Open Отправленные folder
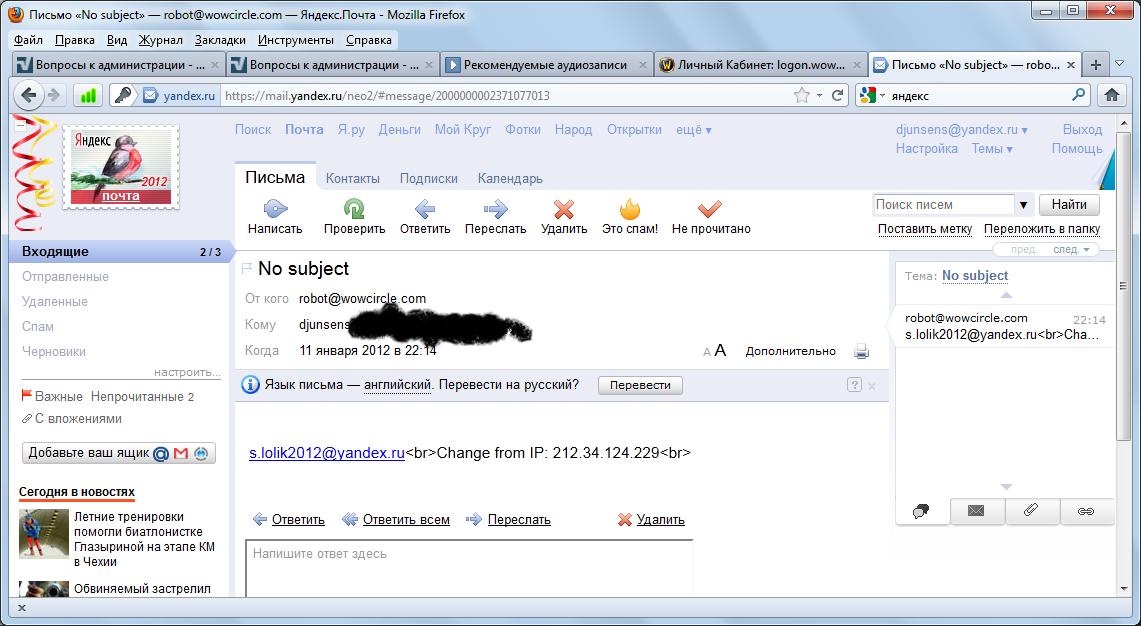The height and width of the screenshot is (626, 1141). [65, 277]
